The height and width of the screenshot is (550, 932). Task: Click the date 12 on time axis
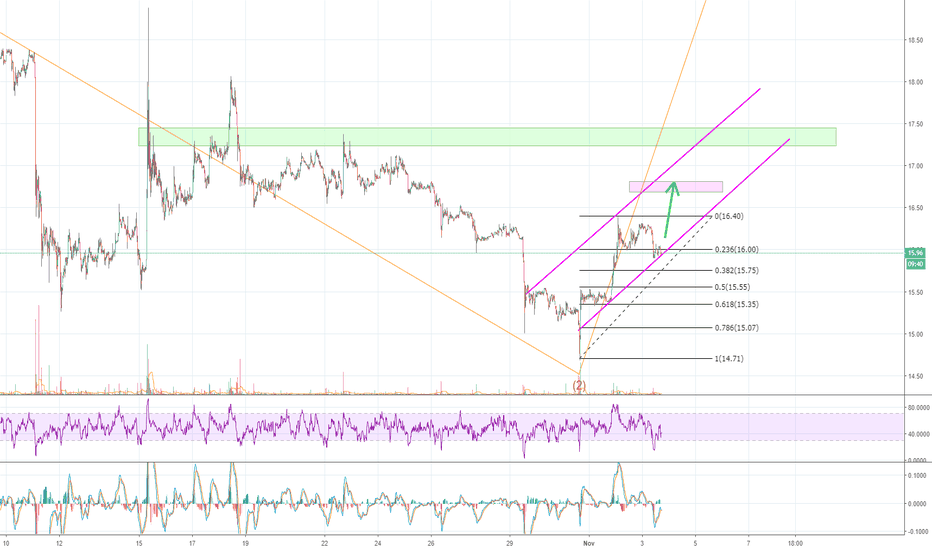coord(59,543)
